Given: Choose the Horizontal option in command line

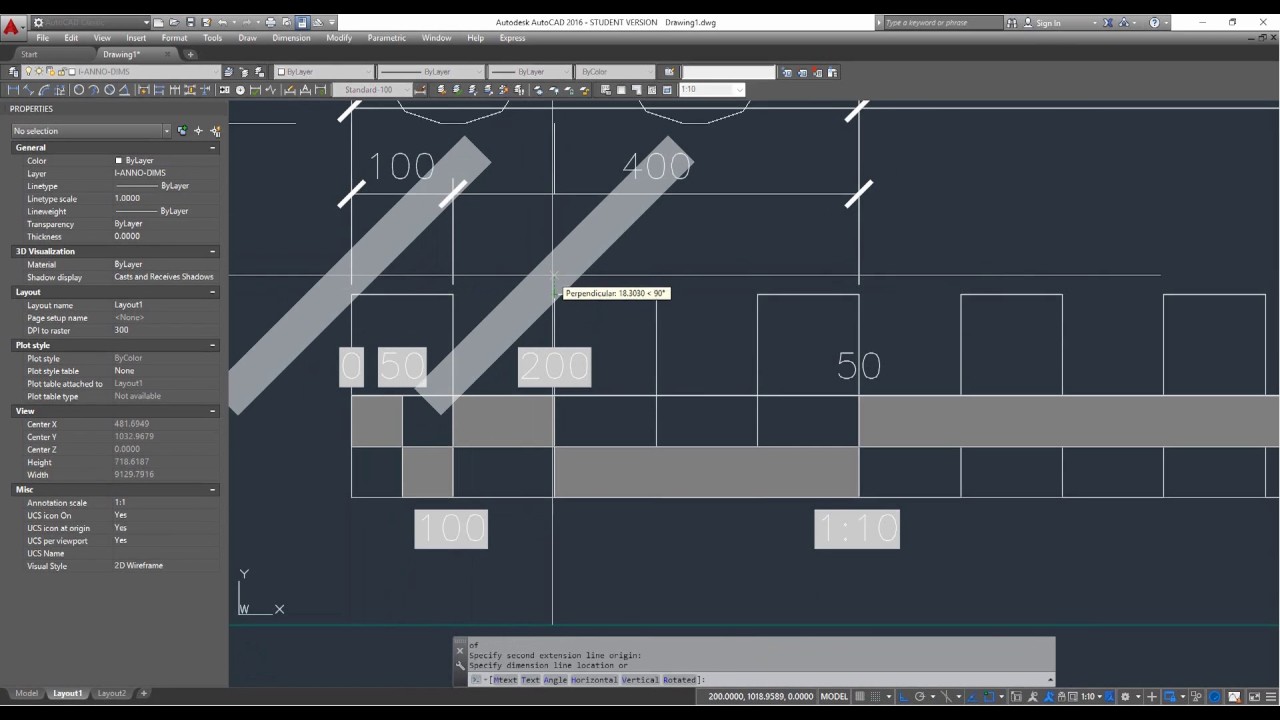Looking at the screenshot, I should pos(594,680).
